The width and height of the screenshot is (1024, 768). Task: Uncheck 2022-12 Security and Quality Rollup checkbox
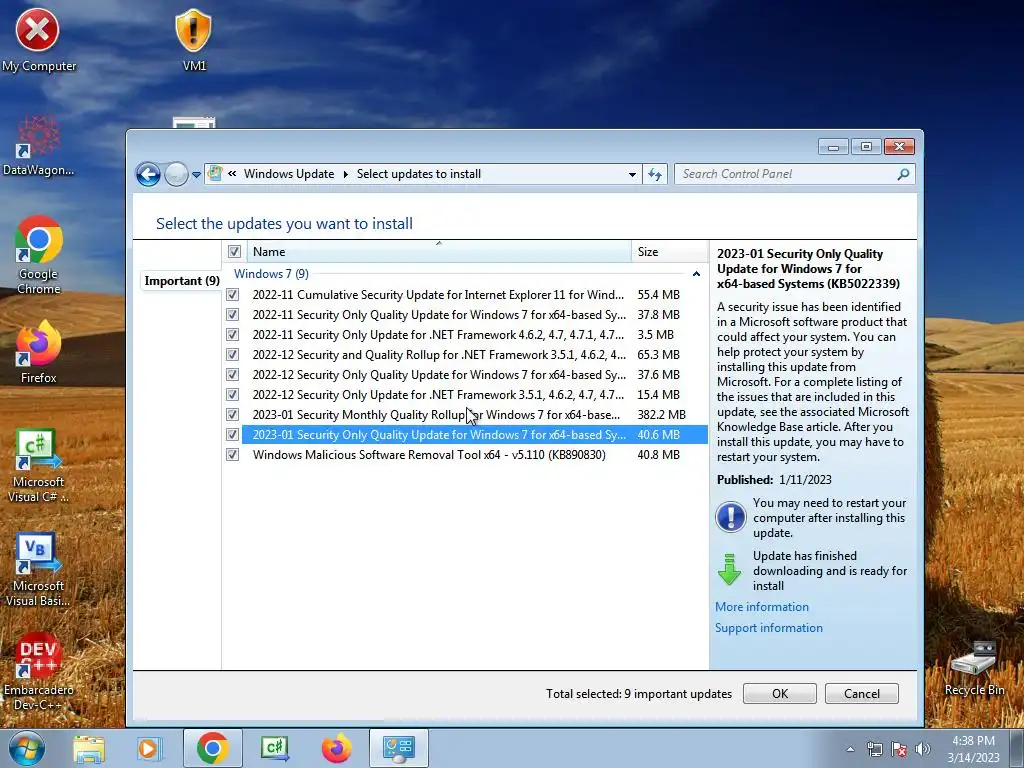tap(232, 355)
